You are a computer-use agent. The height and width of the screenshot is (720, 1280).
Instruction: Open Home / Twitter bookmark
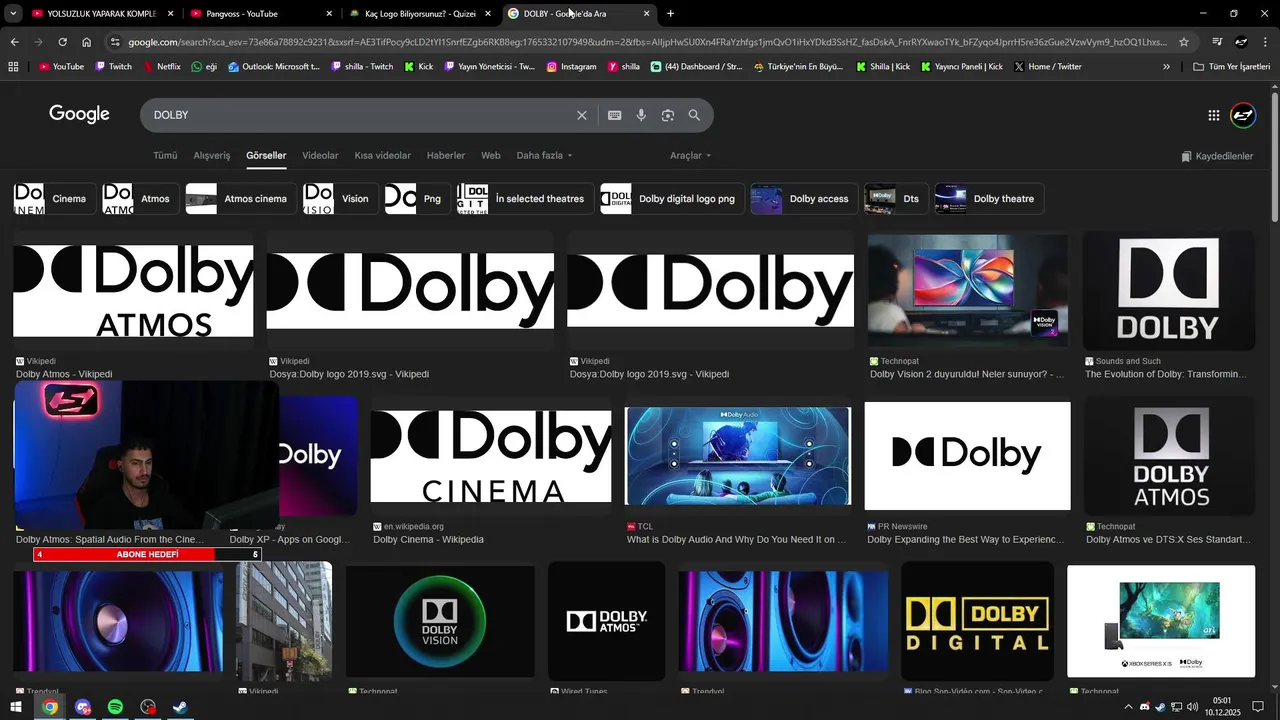click(x=1048, y=66)
